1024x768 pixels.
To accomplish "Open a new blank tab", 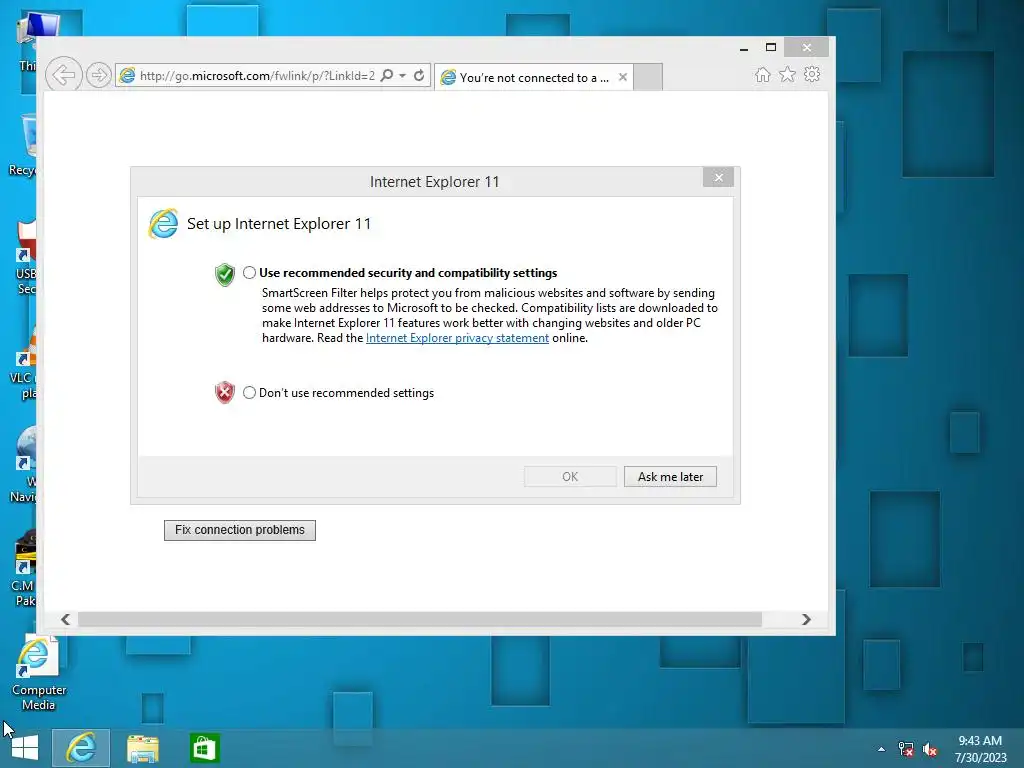I will (x=648, y=77).
